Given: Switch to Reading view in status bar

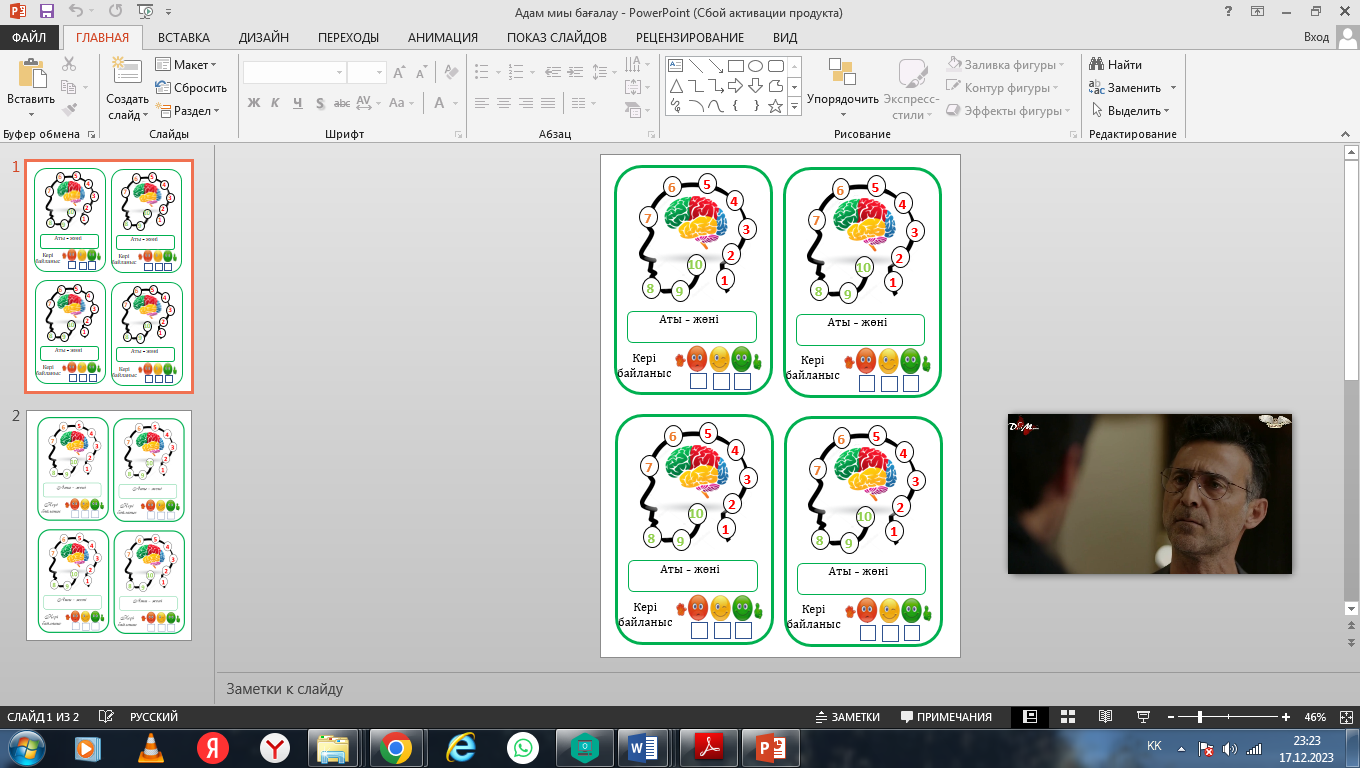Looking at the screenshot, I should point(1105,717).
